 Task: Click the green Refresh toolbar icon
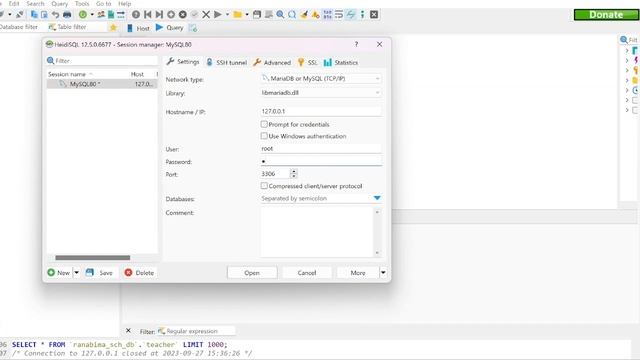point(83,15)
